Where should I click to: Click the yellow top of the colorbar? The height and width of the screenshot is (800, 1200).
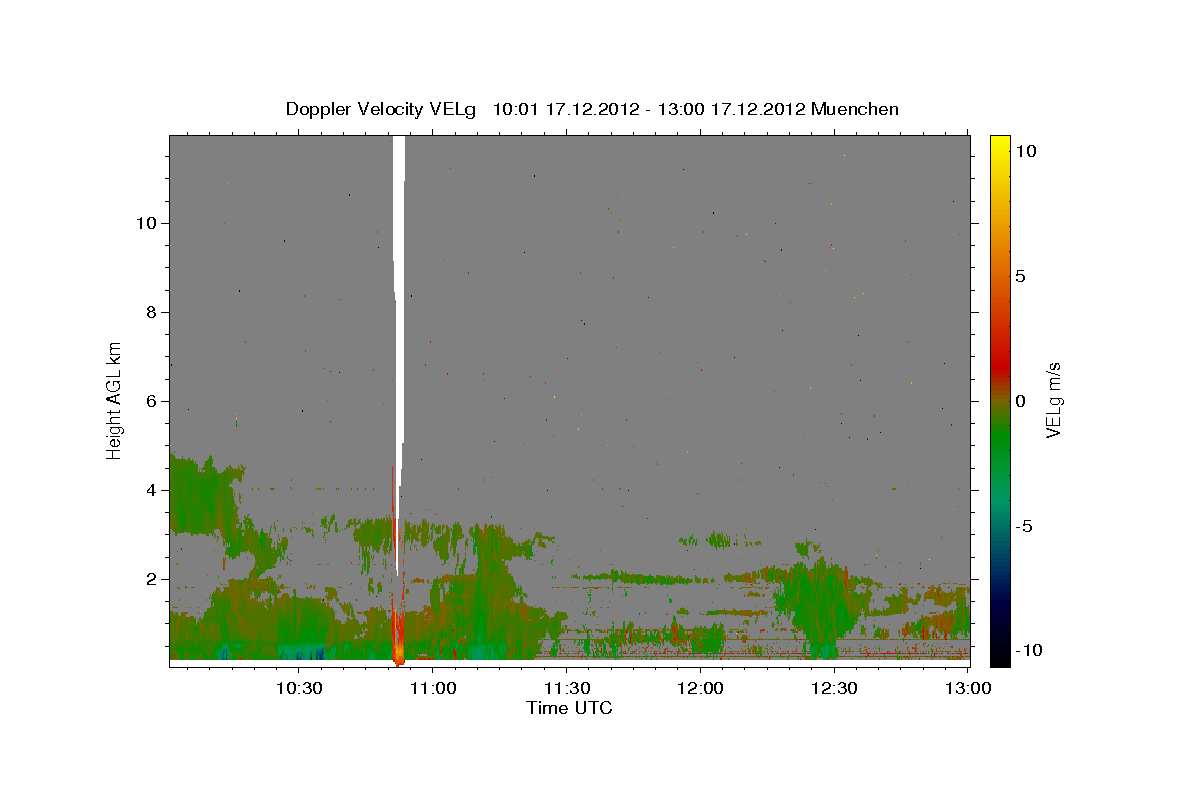point(1000,145)
